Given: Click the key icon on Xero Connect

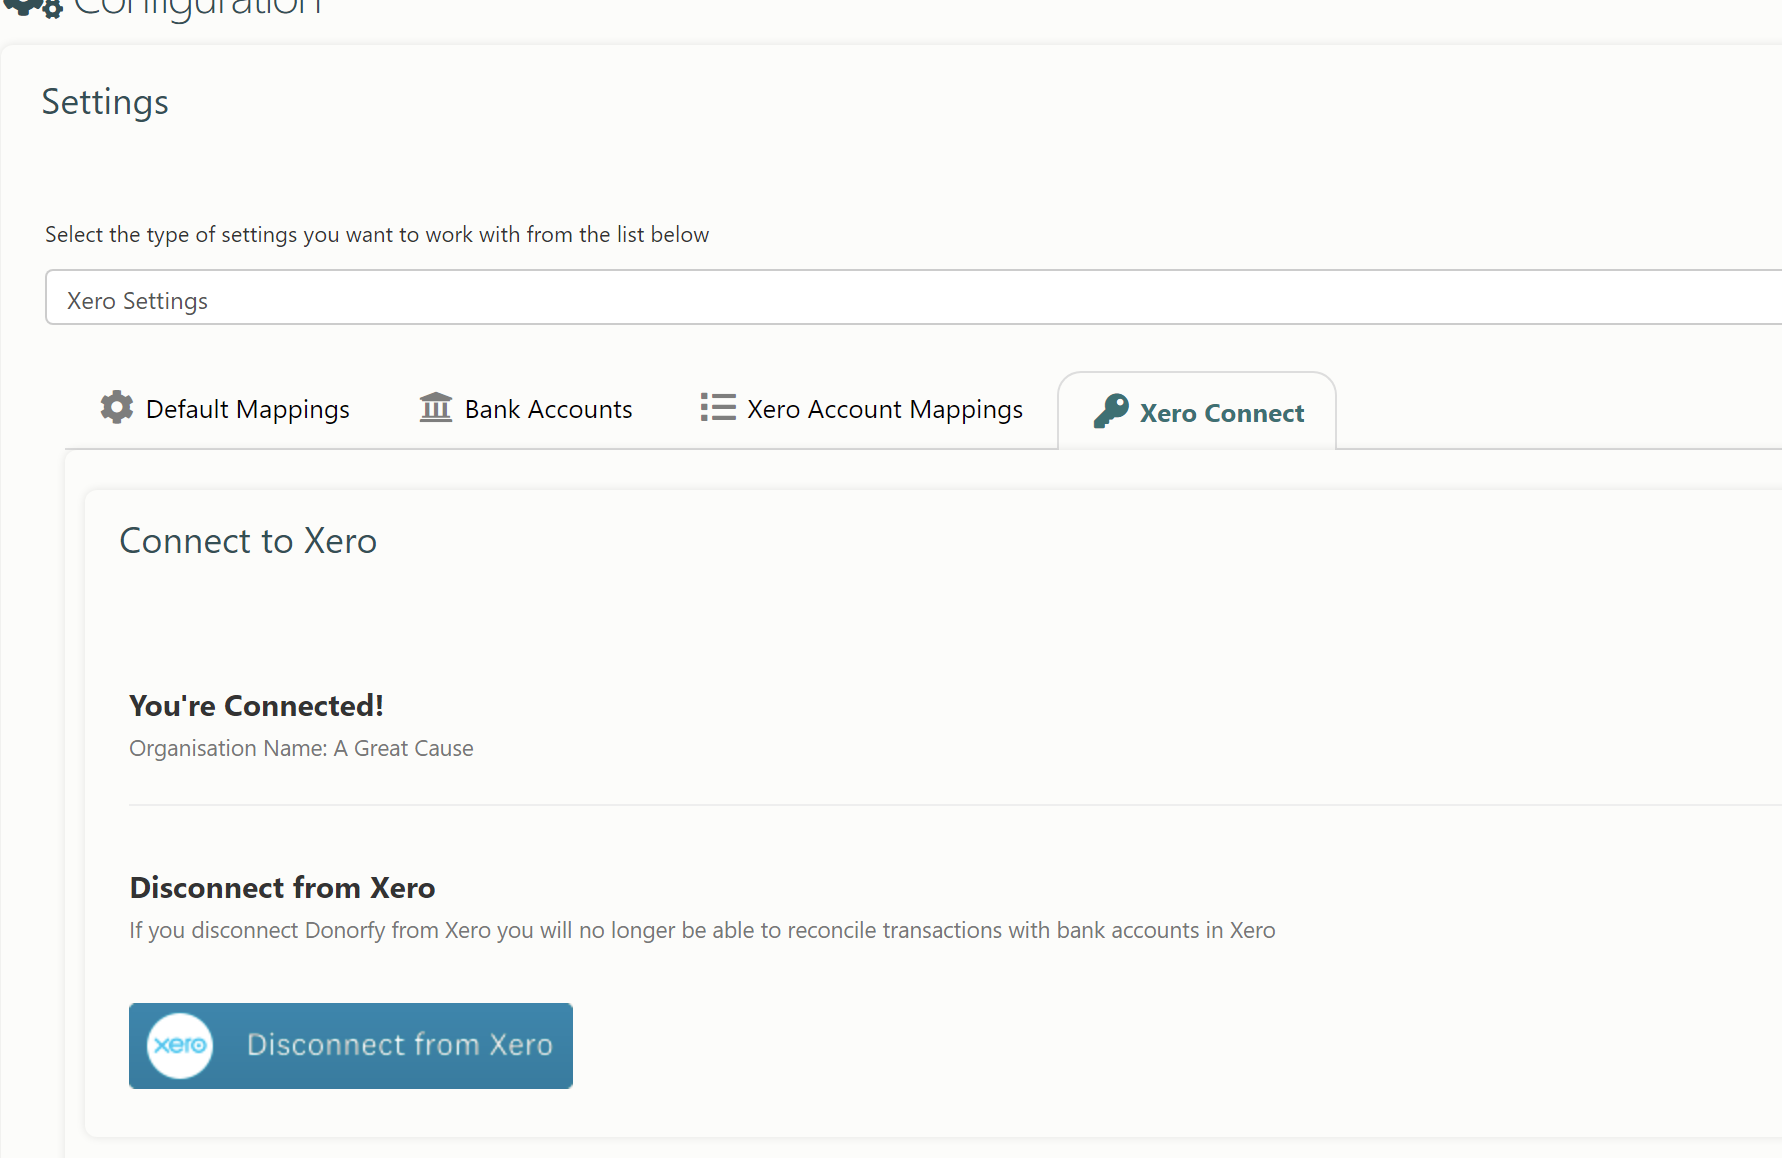Looking at the screenshot, I should pos(1111,410).
